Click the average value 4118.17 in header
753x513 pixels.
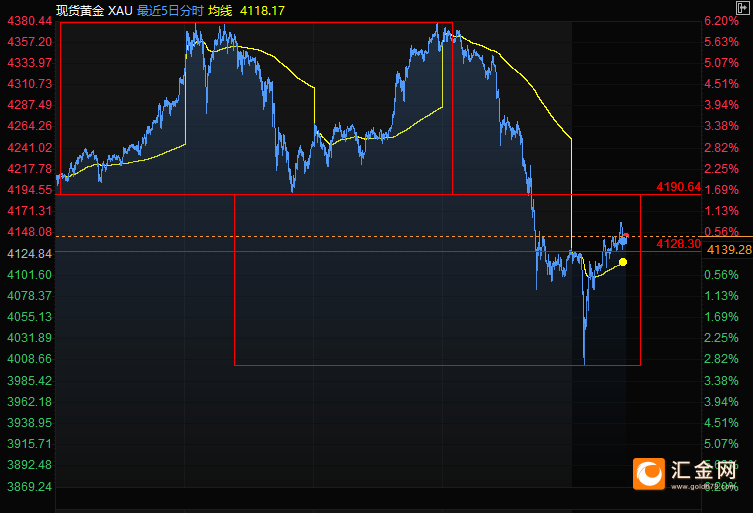tap(262, 10)
